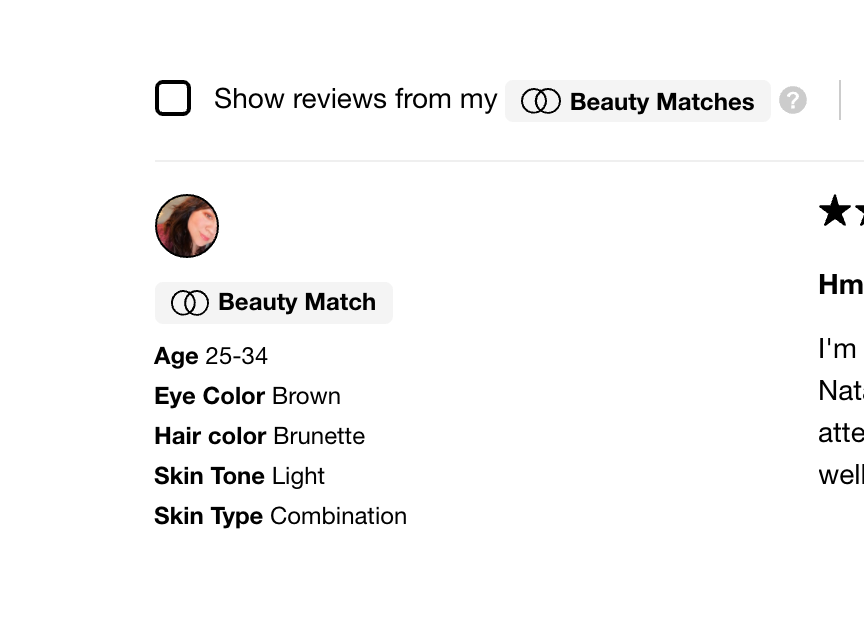The width and height of the screenshot is (864, 643).
Task: Click the partially visible second rating star
Action: (859, 211)
